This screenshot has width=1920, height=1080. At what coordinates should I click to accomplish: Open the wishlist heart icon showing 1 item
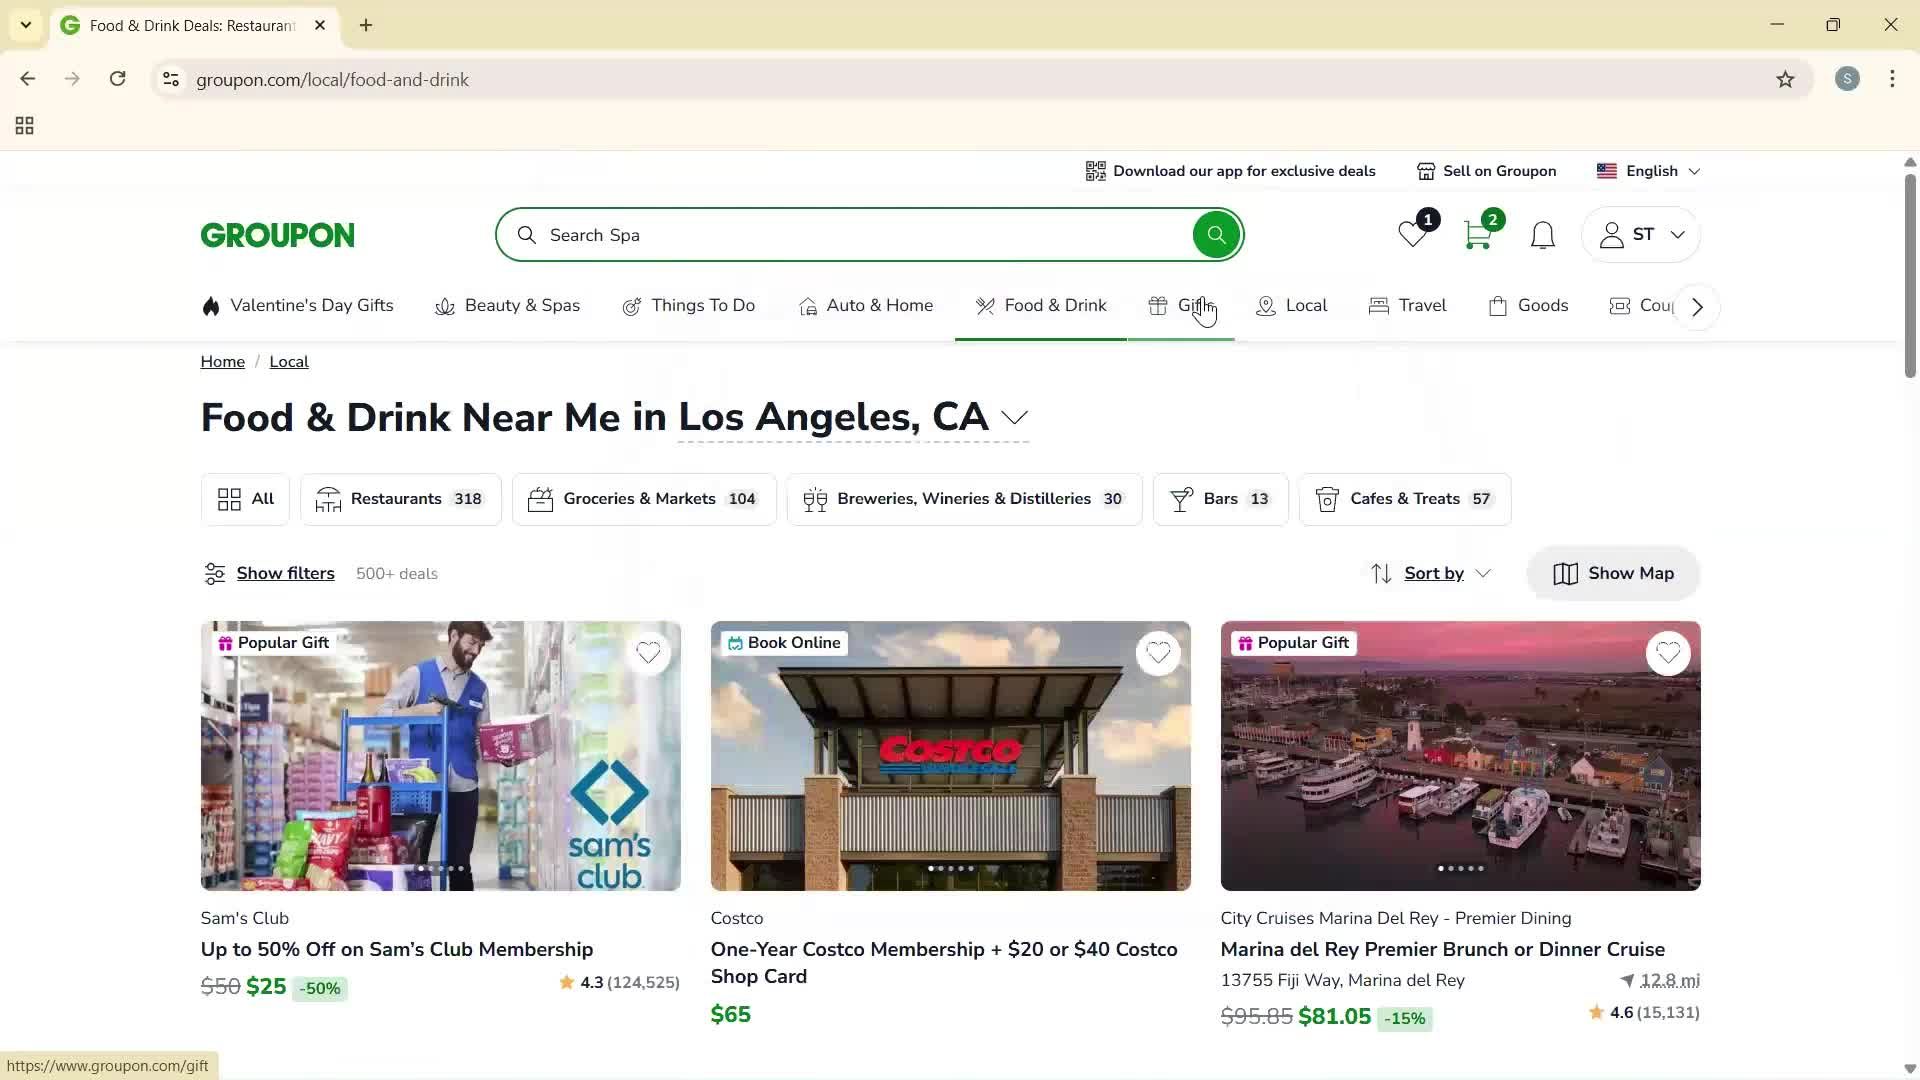click(x=1411, y=236)
